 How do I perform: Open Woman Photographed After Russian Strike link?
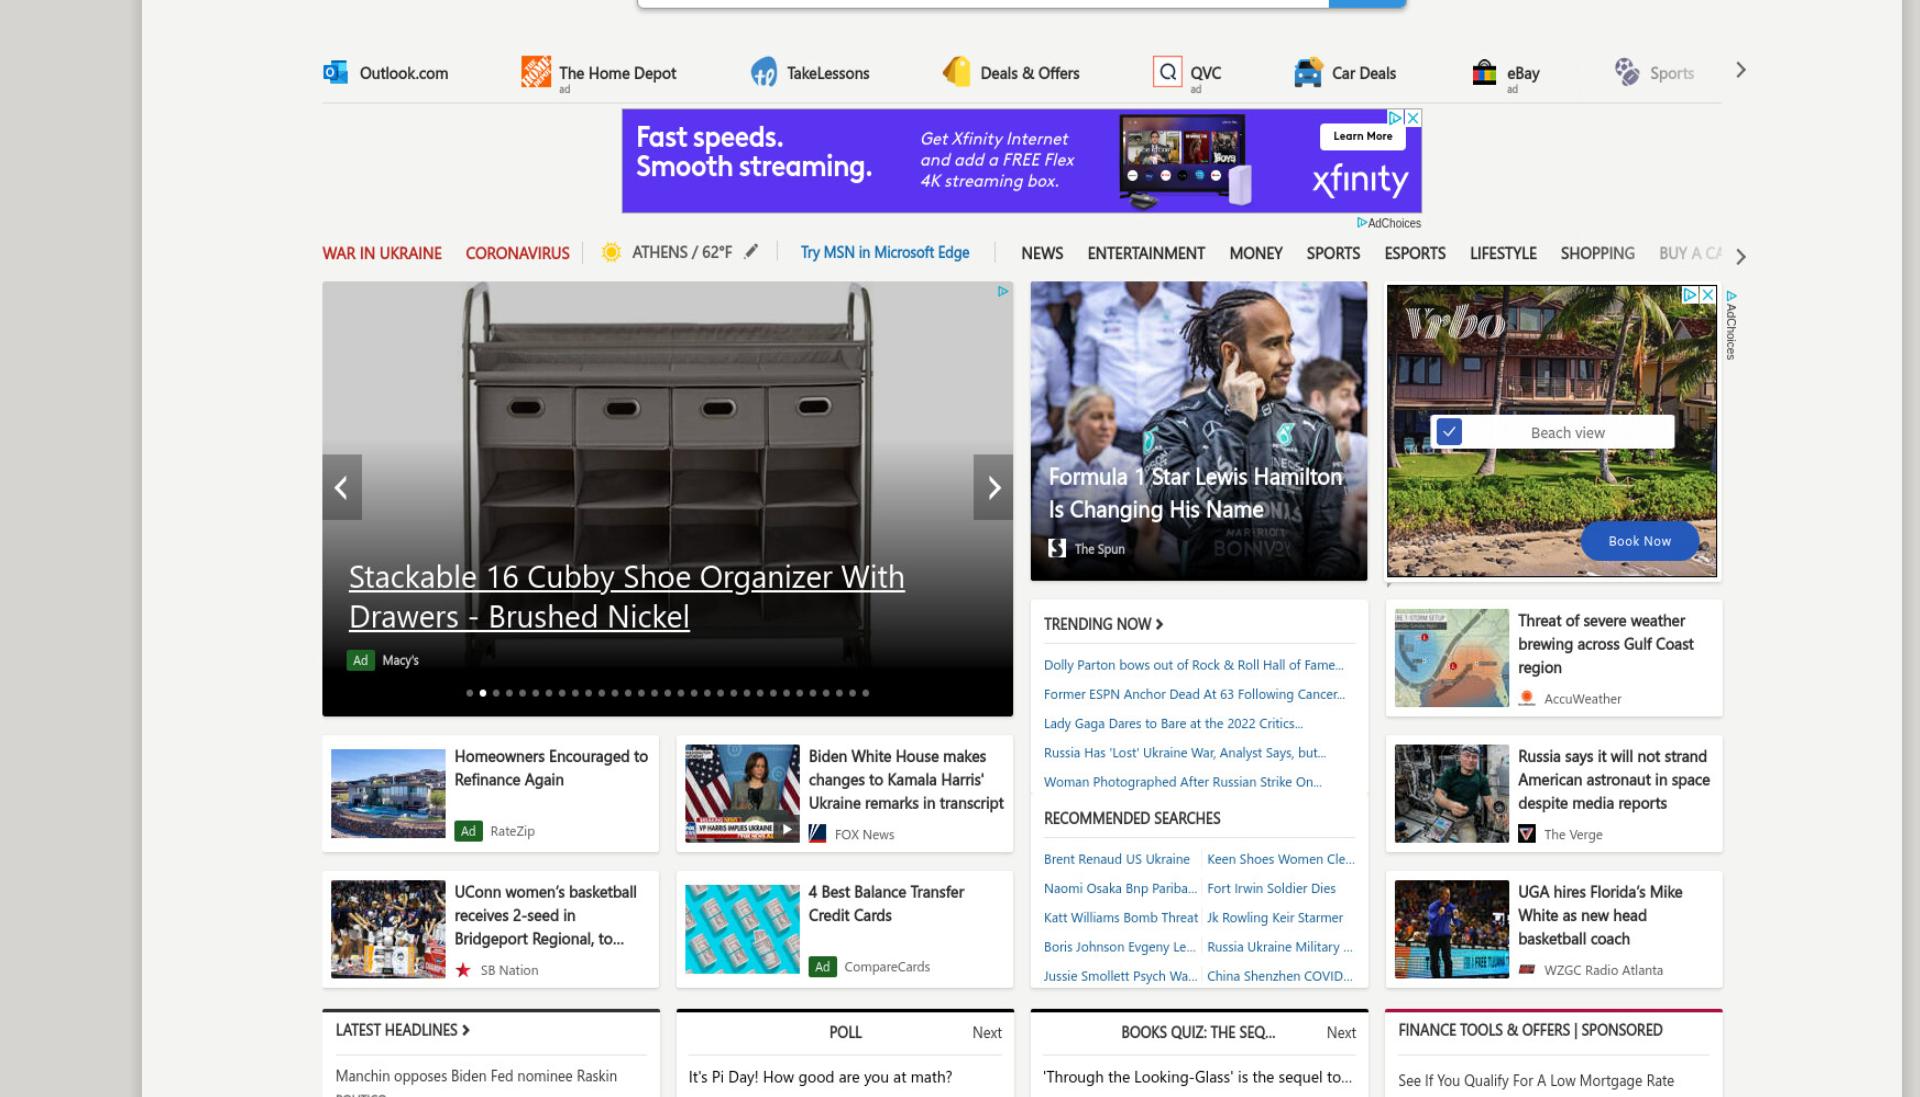pos(1182,782)
